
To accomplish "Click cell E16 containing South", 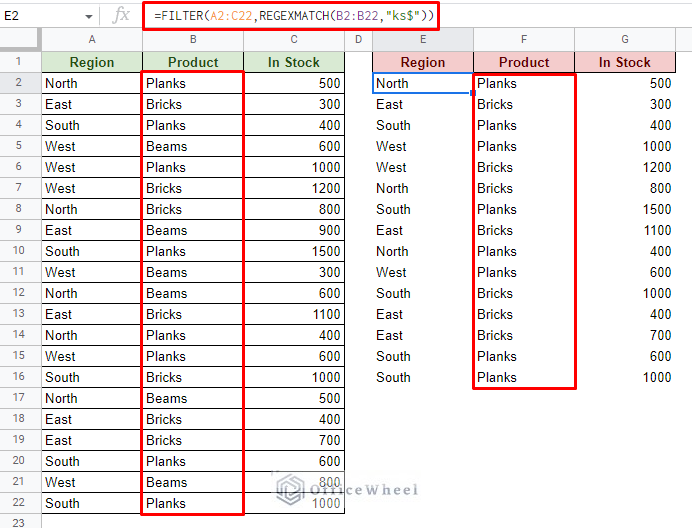I will [x=423, y=377].
